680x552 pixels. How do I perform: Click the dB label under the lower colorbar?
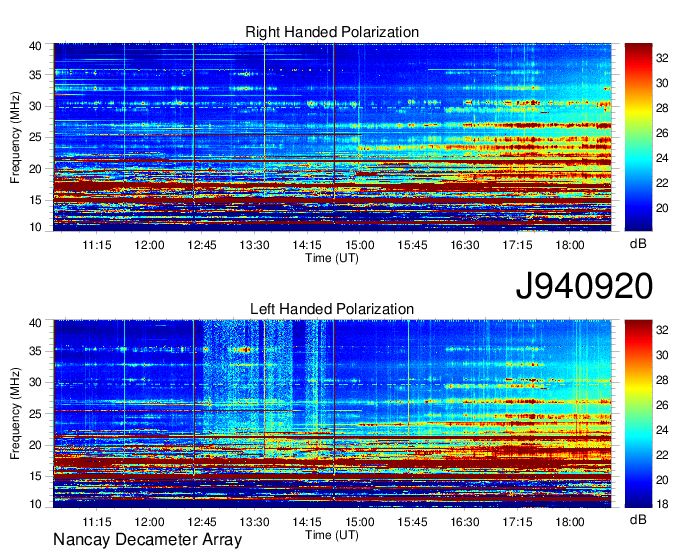638,519
